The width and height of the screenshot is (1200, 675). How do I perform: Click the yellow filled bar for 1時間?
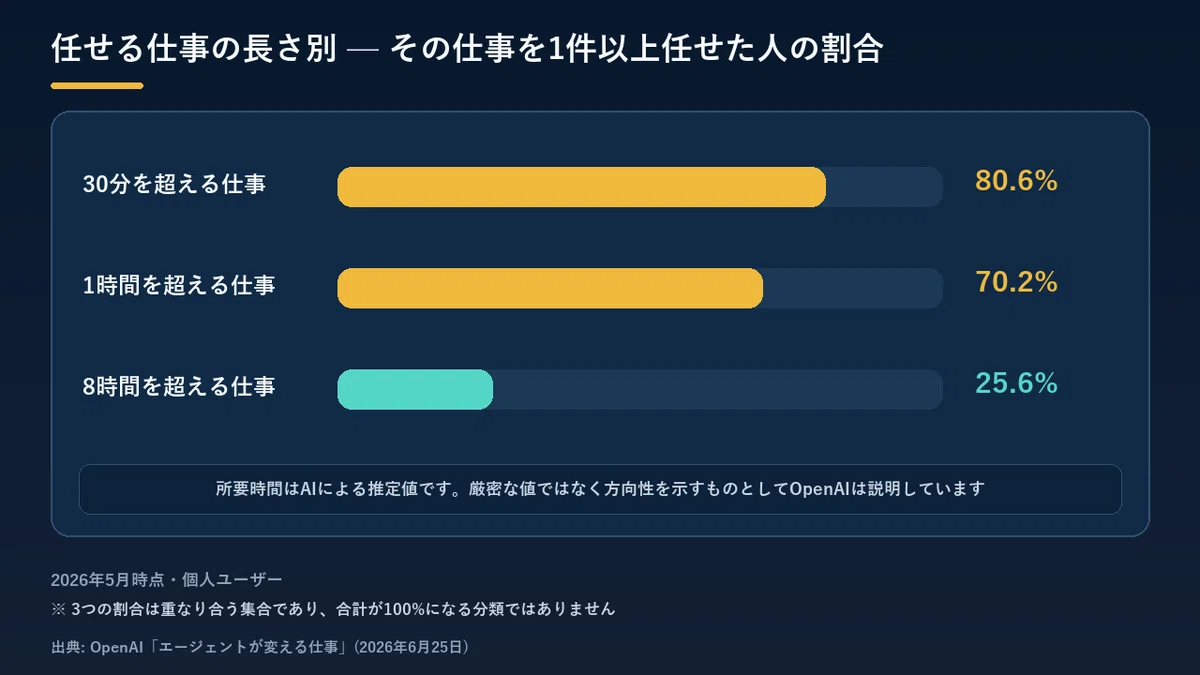[x=550, y=288]
